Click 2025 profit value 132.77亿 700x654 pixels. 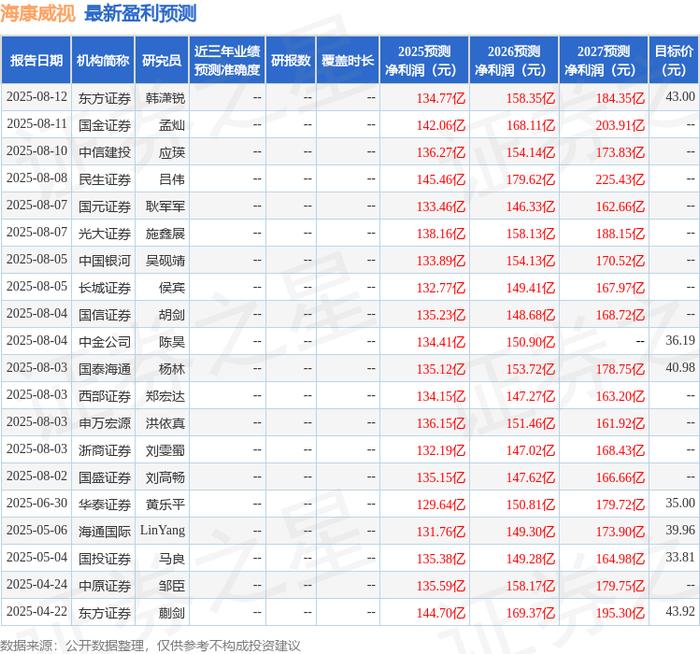[441, 288]
